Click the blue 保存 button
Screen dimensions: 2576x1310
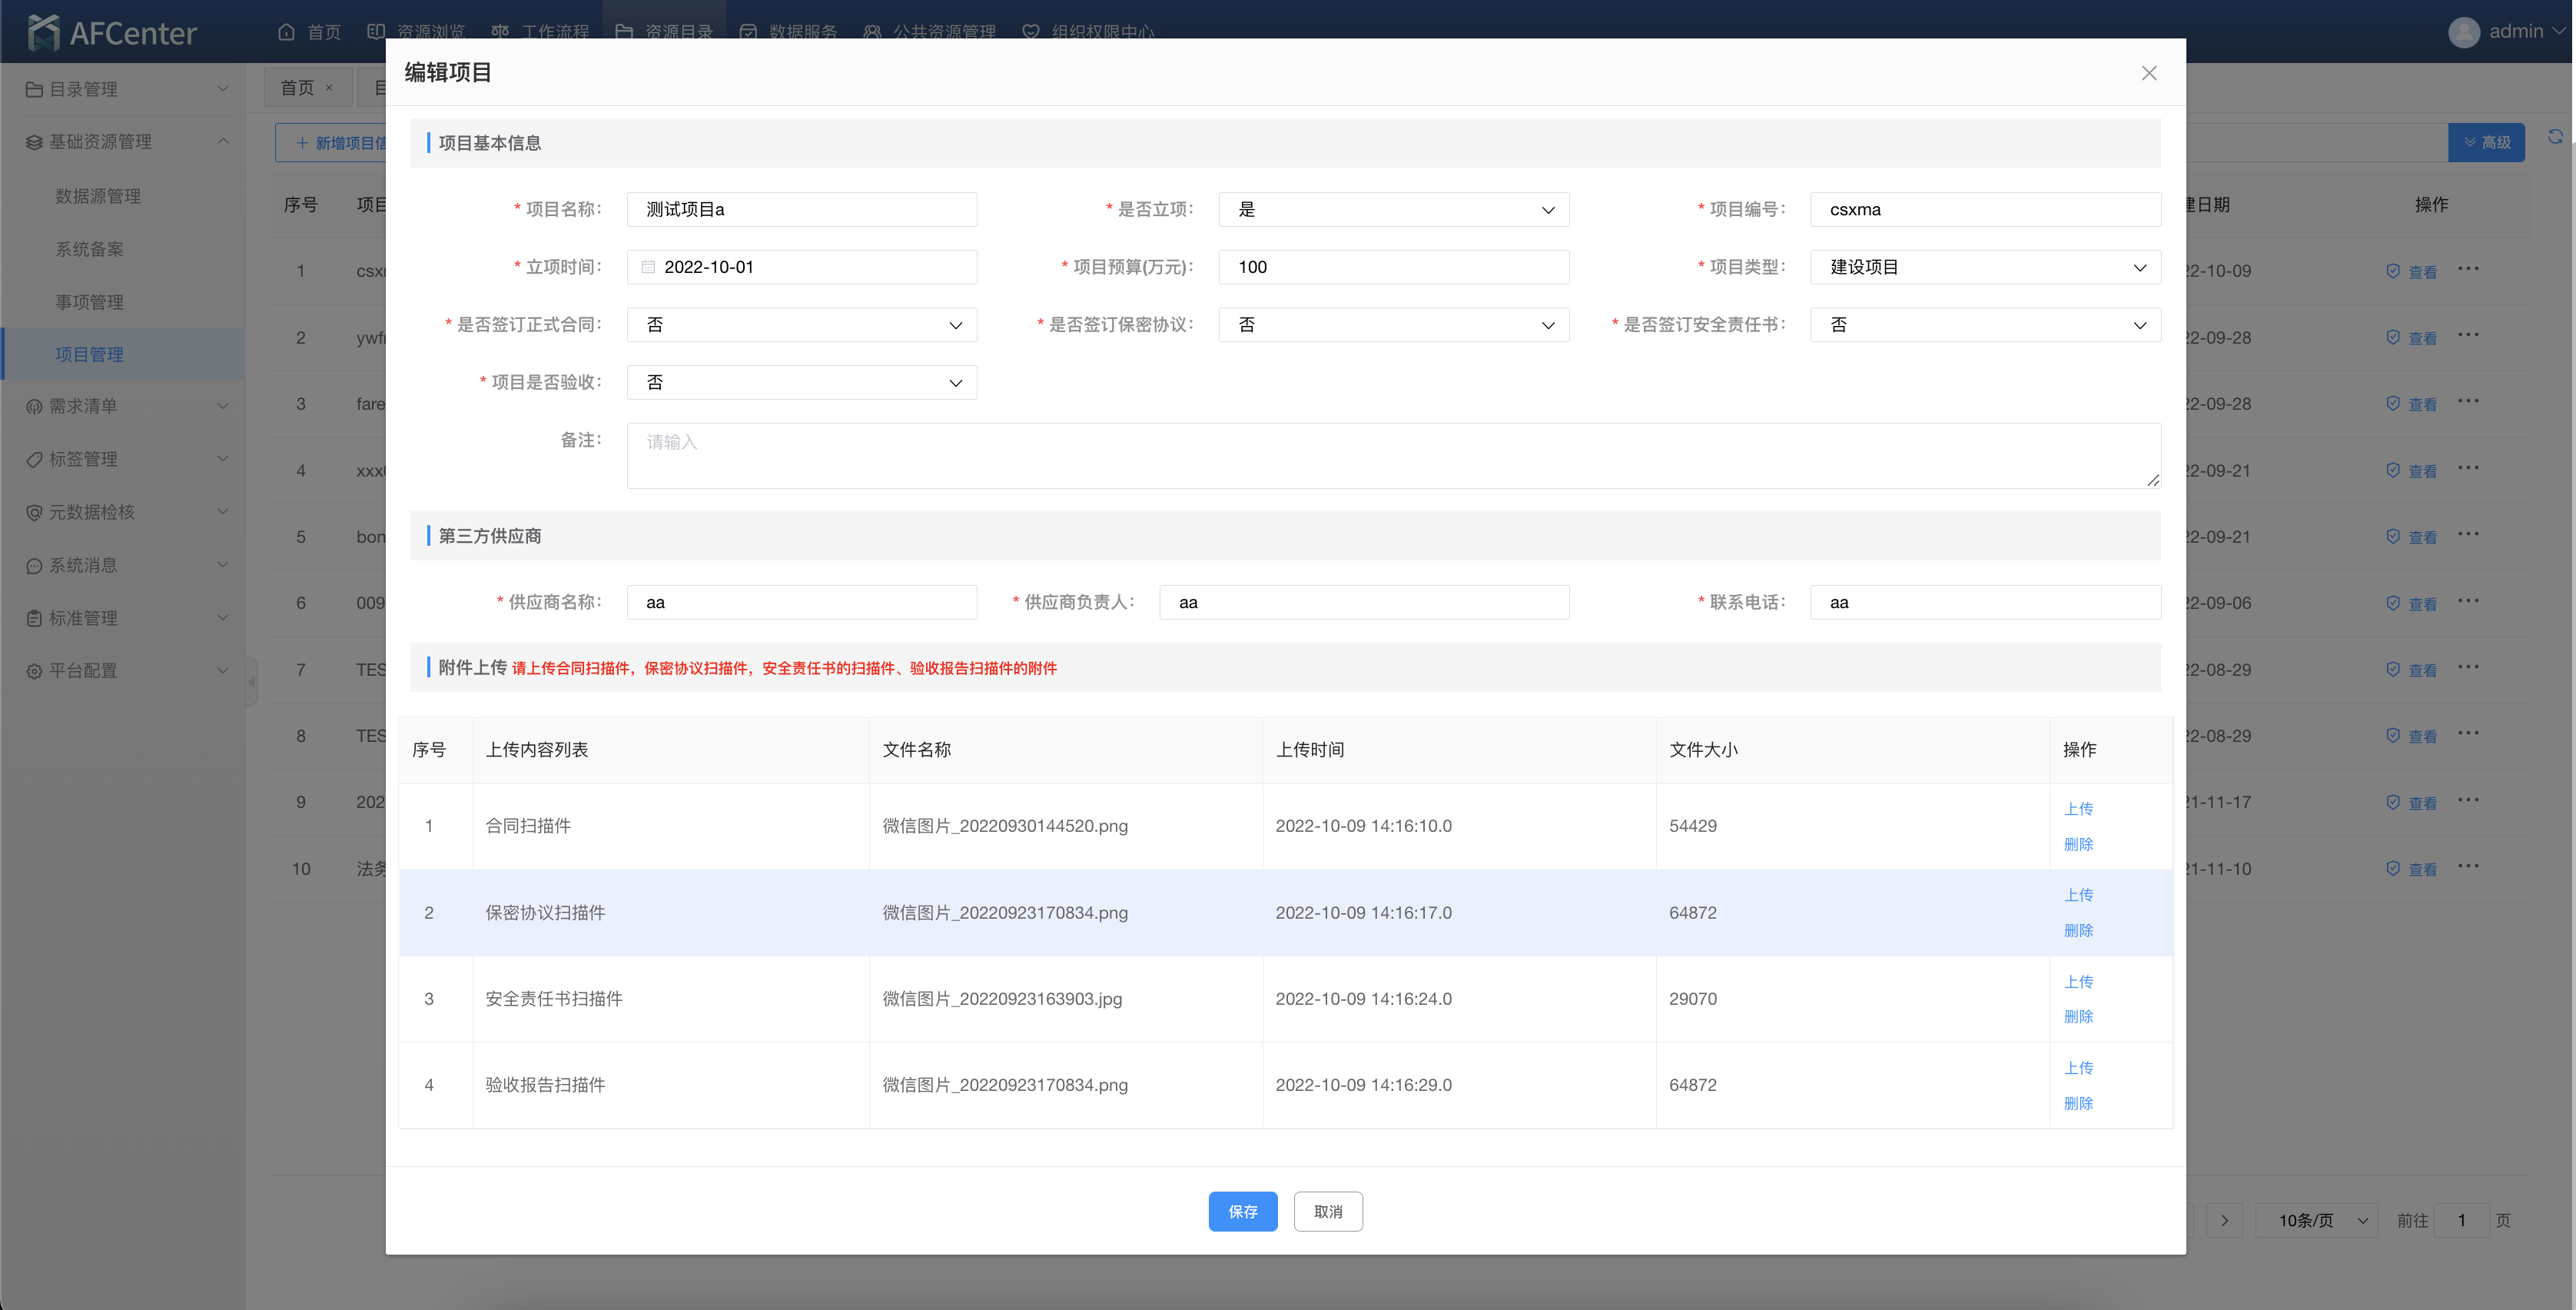tap(1242, 1211)
